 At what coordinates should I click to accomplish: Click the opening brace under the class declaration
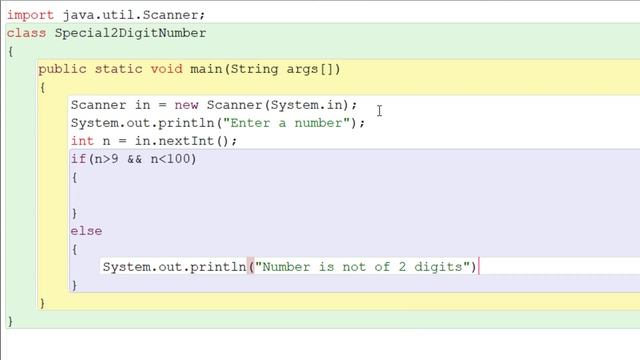[10, 51]
